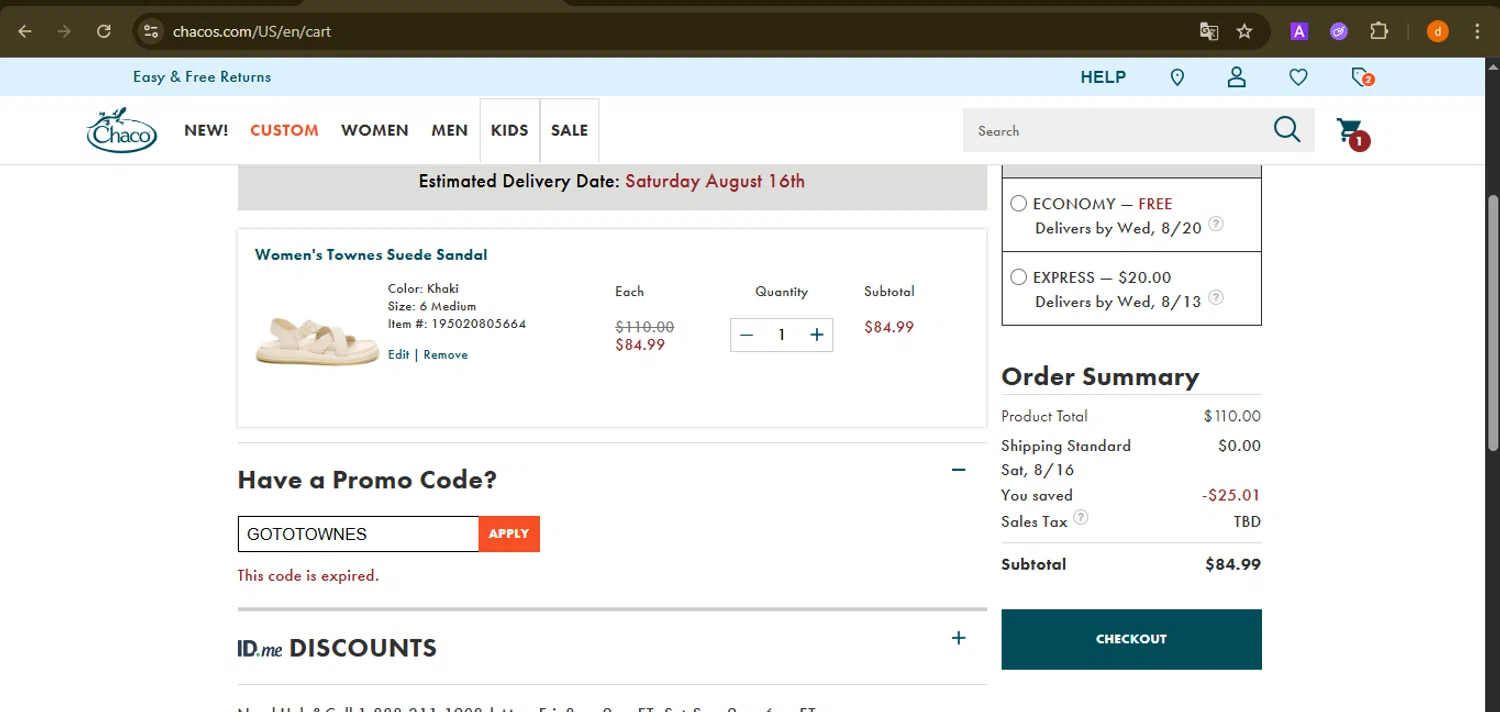Screen dimensions: 1500x712
Task: Select the EXPRESS $20.00 shipping option
Action: (x=1018, y=277)
